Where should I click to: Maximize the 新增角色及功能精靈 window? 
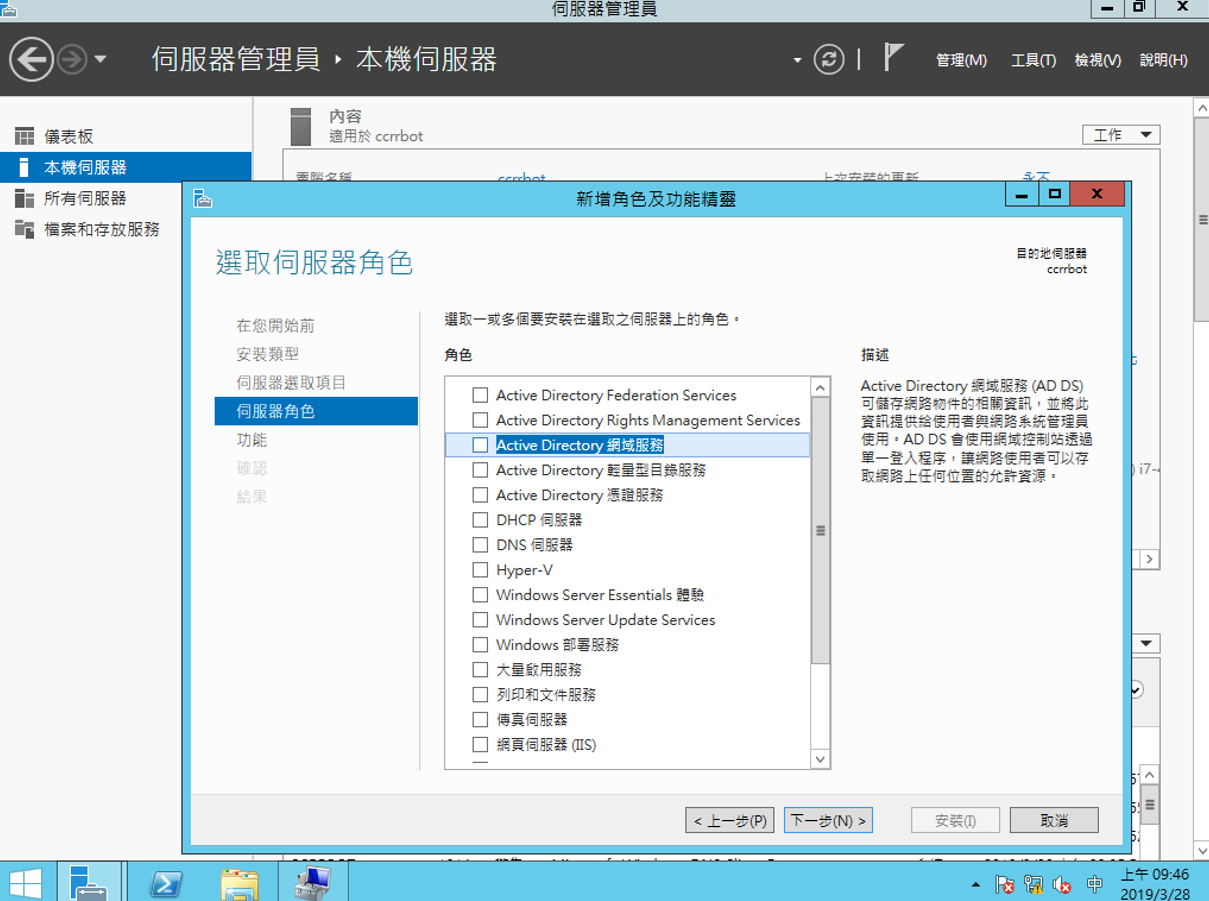(1055, 194)
